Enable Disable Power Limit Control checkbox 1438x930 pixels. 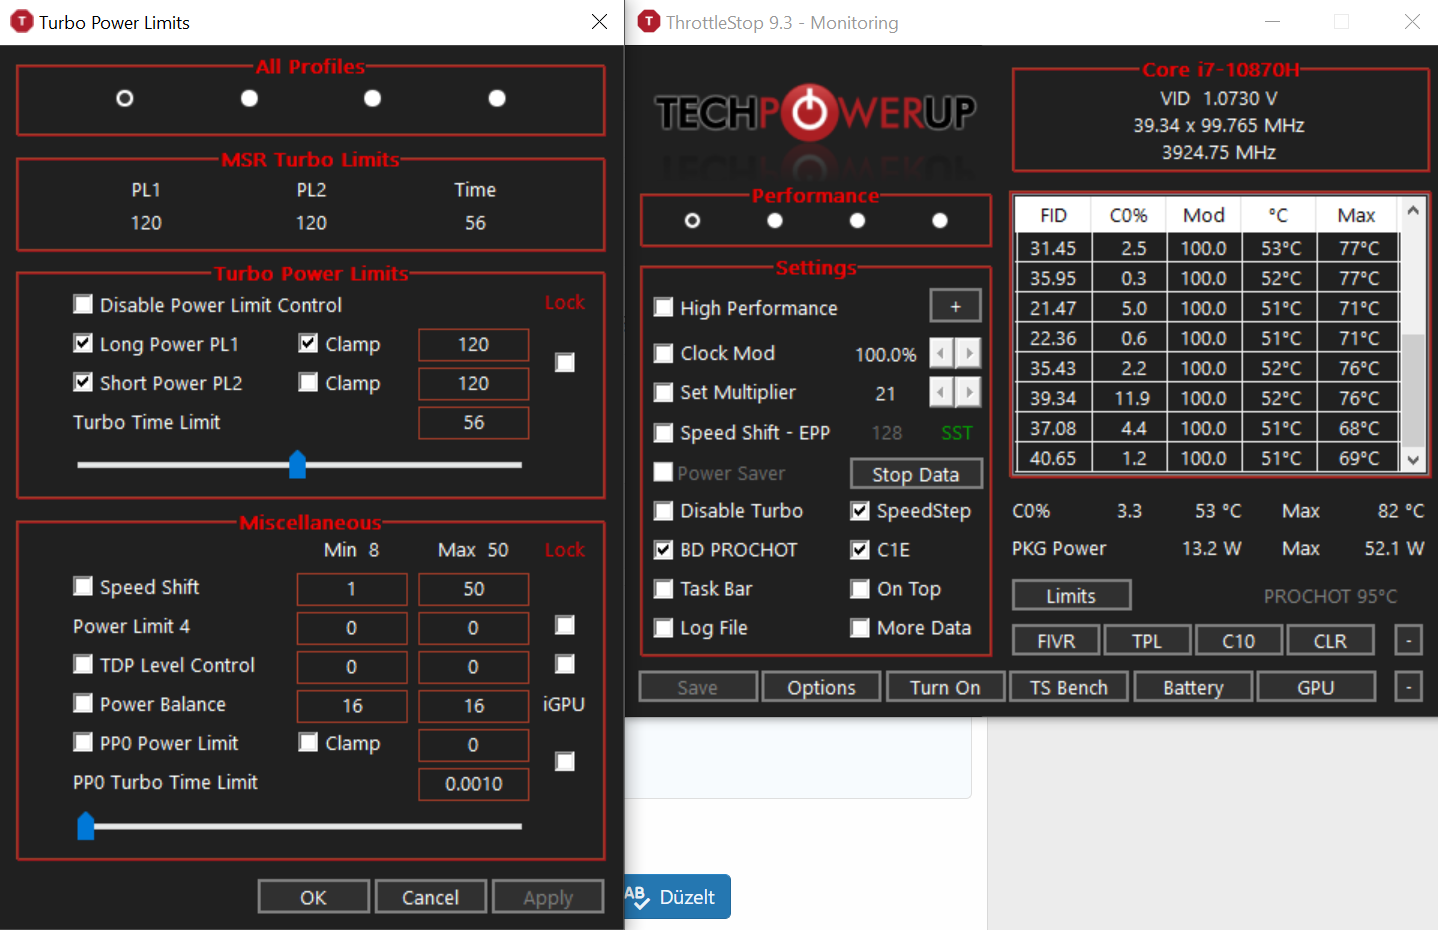(x=83, y=304)
